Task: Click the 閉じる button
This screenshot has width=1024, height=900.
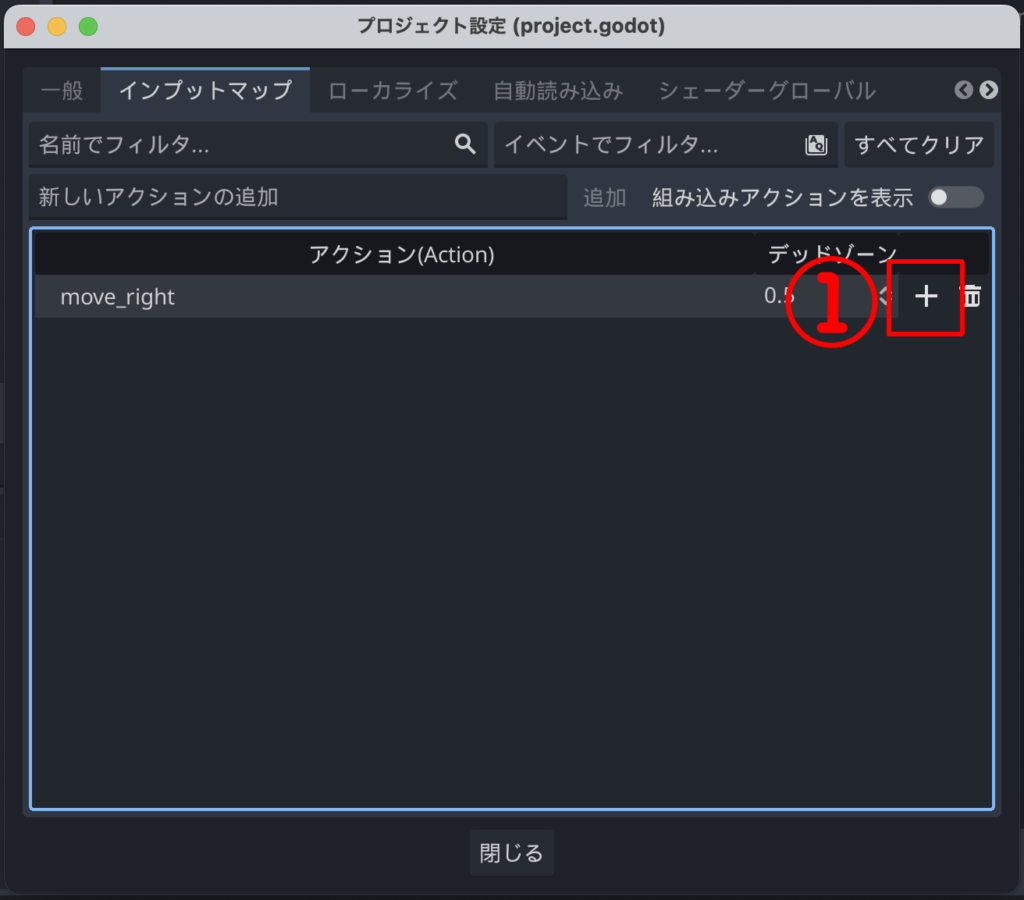Action: point(511,853)
